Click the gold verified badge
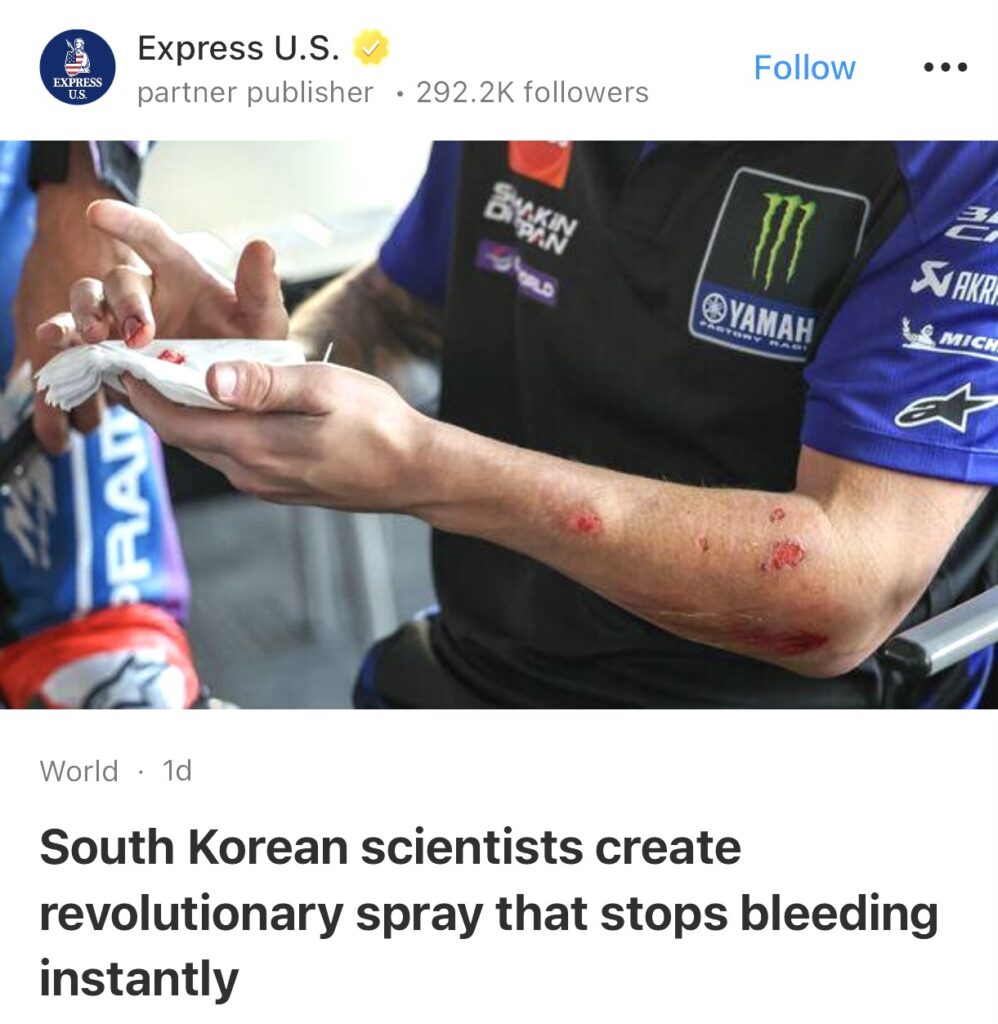998x1024 pixels. (371, 49)
